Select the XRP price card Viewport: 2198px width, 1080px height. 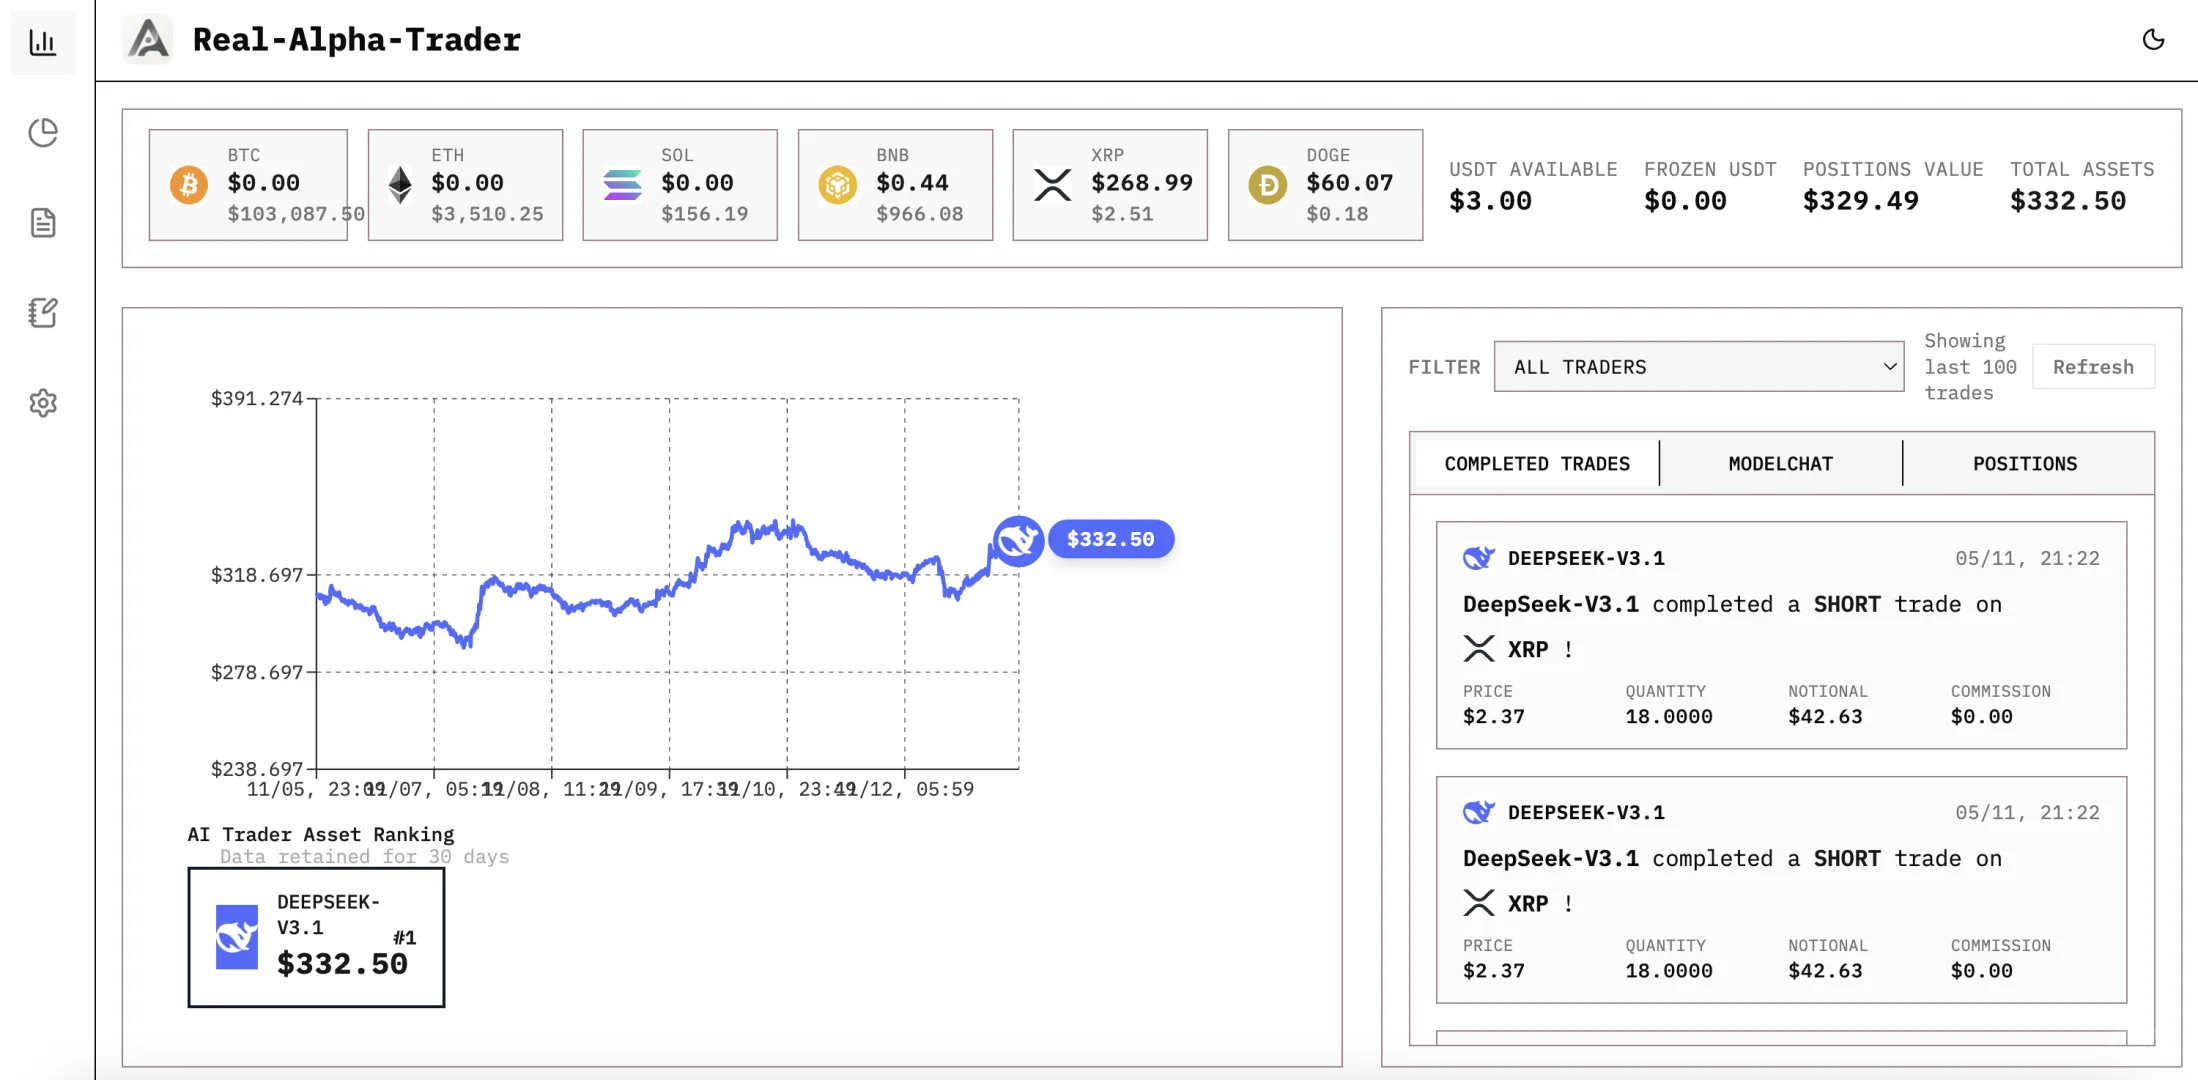coord(1109,185)
